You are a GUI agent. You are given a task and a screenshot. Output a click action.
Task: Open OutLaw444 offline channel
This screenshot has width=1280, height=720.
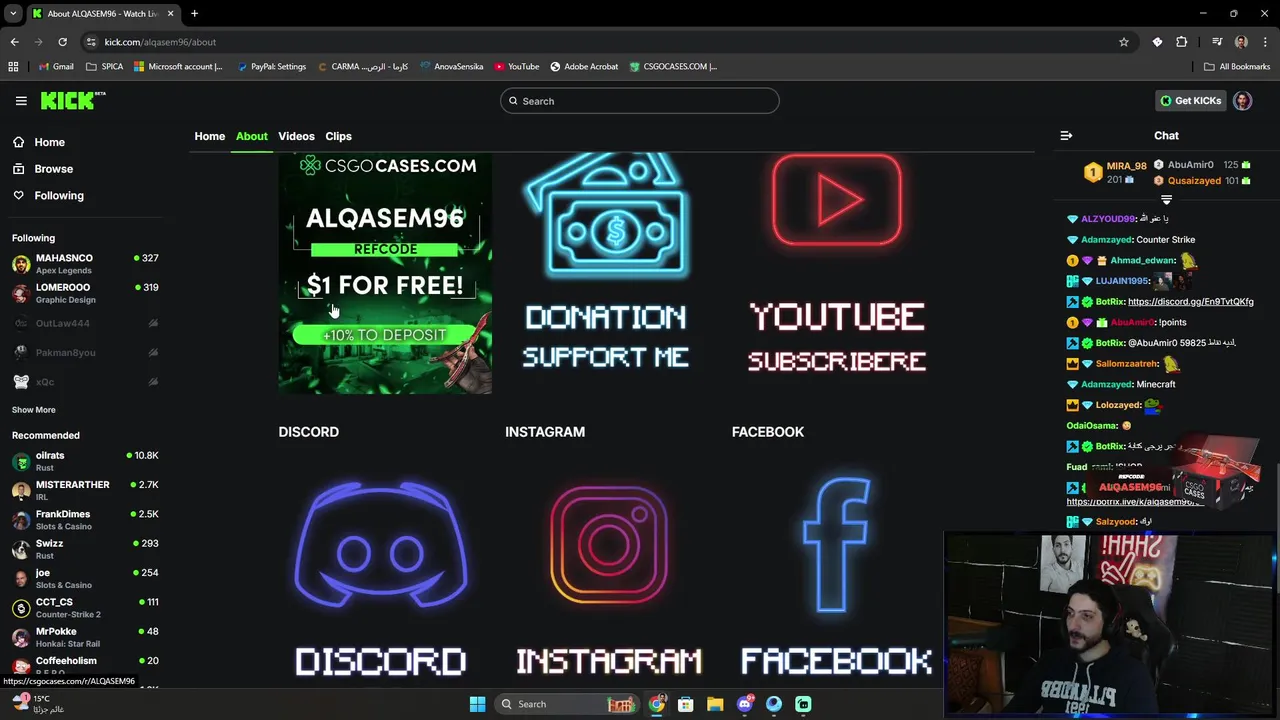(85, 323)
